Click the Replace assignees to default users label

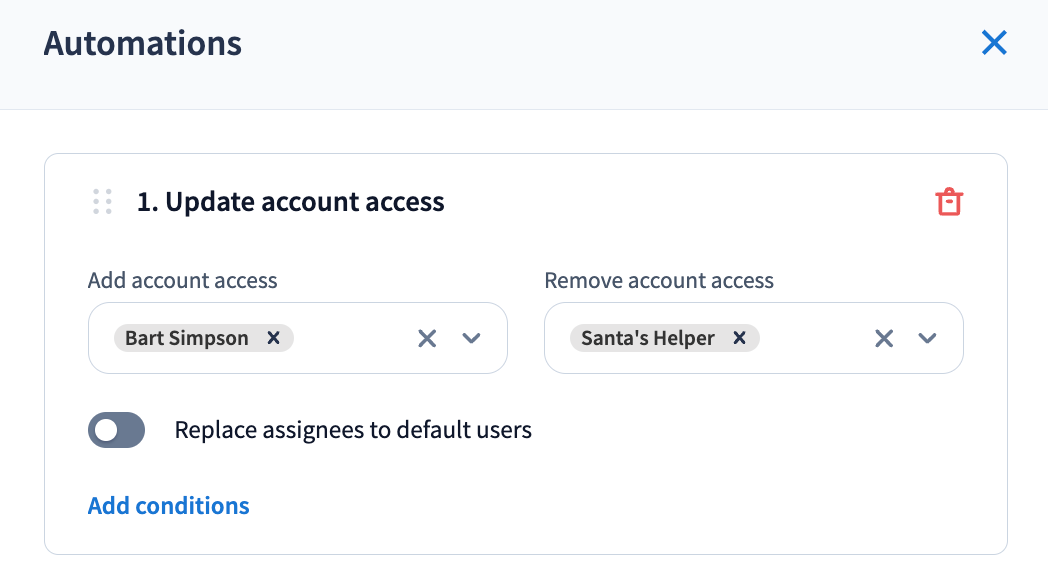[x=353, y=431]
